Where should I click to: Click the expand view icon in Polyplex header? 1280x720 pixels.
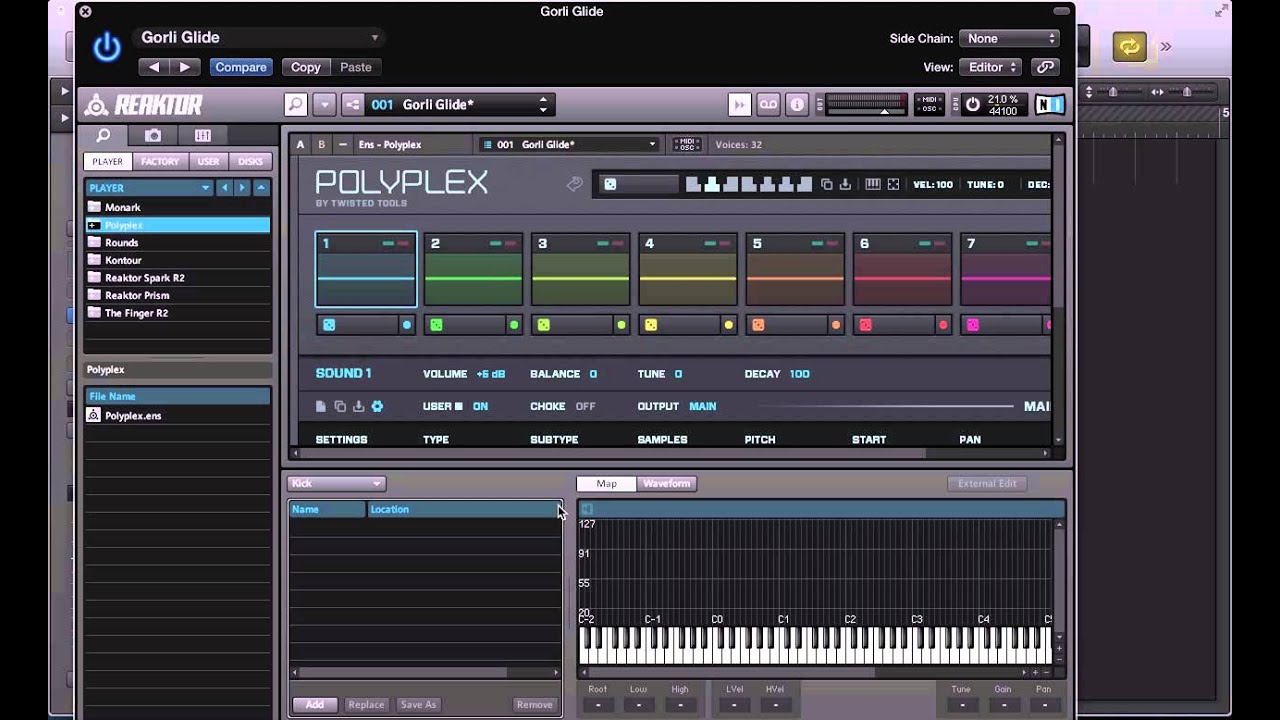893,184
